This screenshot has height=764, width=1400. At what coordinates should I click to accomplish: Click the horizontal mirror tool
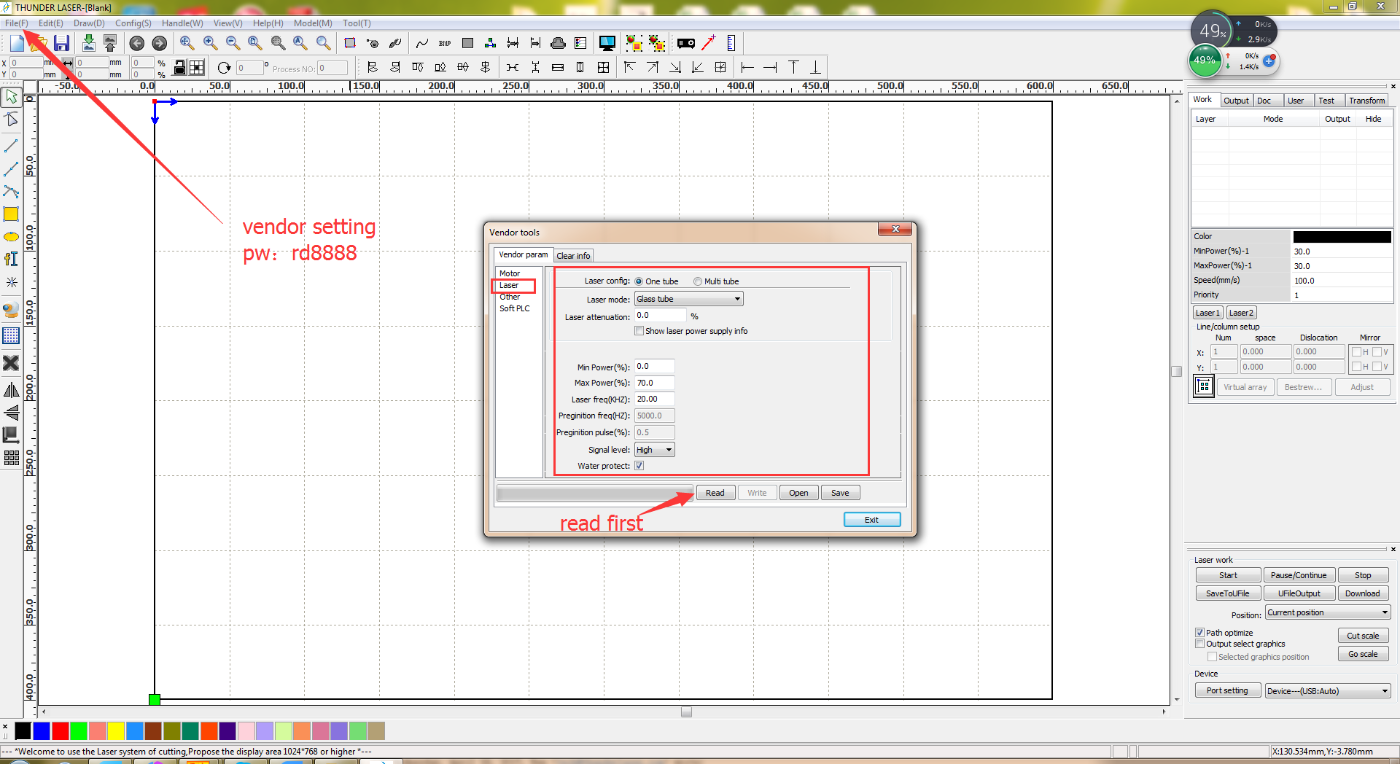pos(11,390)
